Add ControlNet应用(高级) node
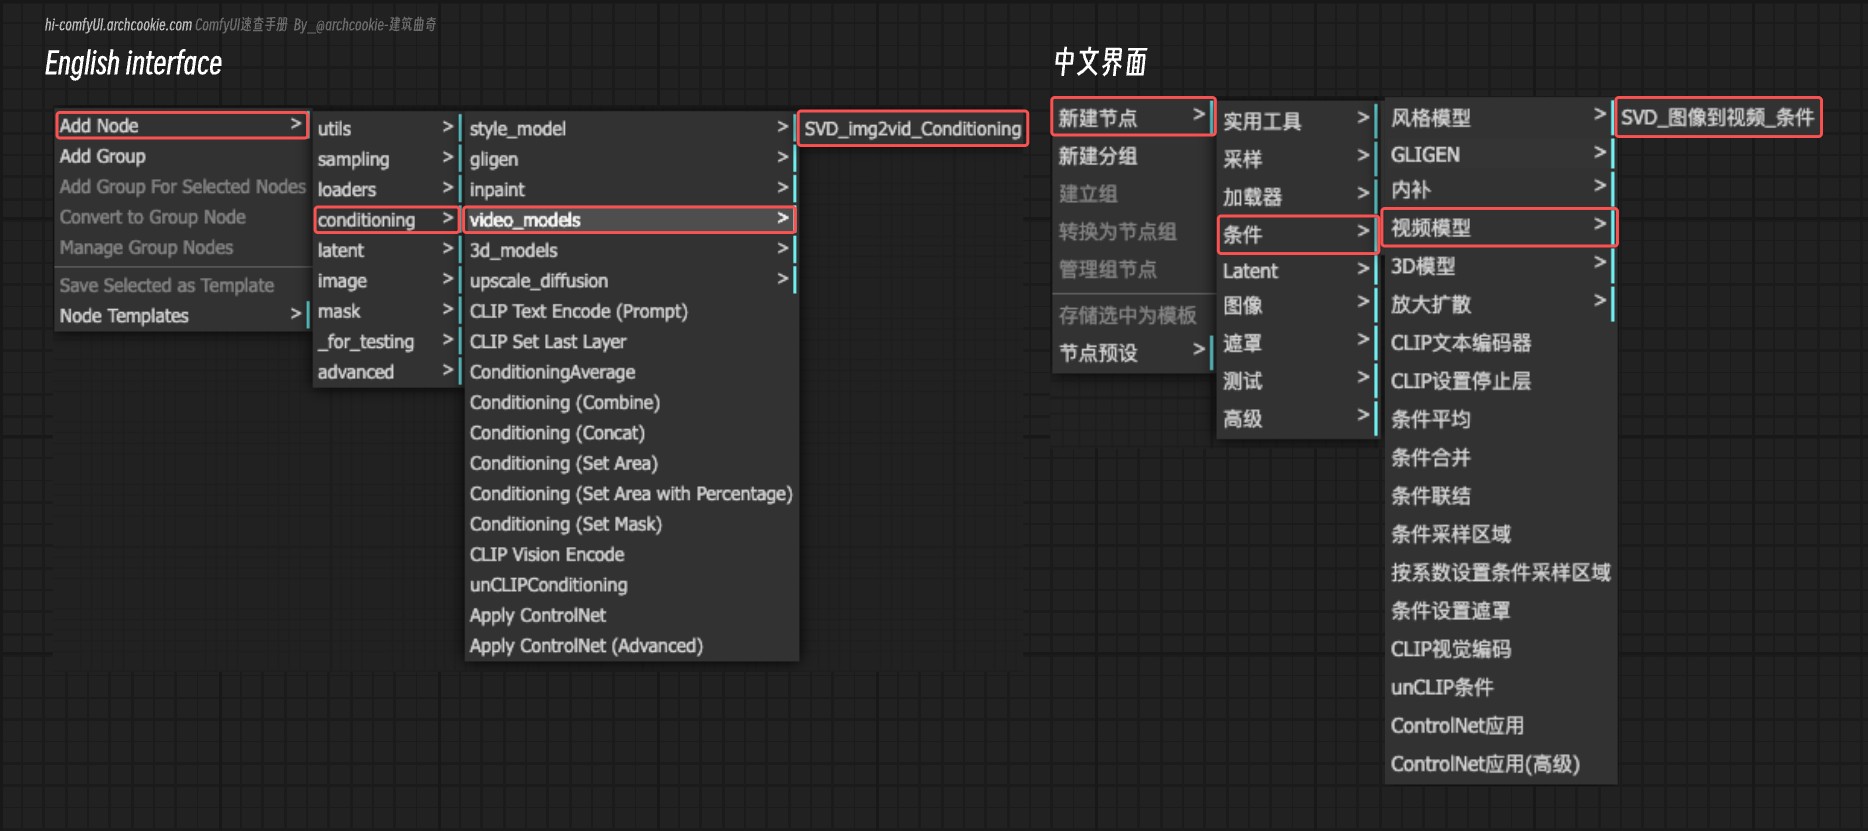Viewport: 1868px width, 831px height. tap(1499, 764)
